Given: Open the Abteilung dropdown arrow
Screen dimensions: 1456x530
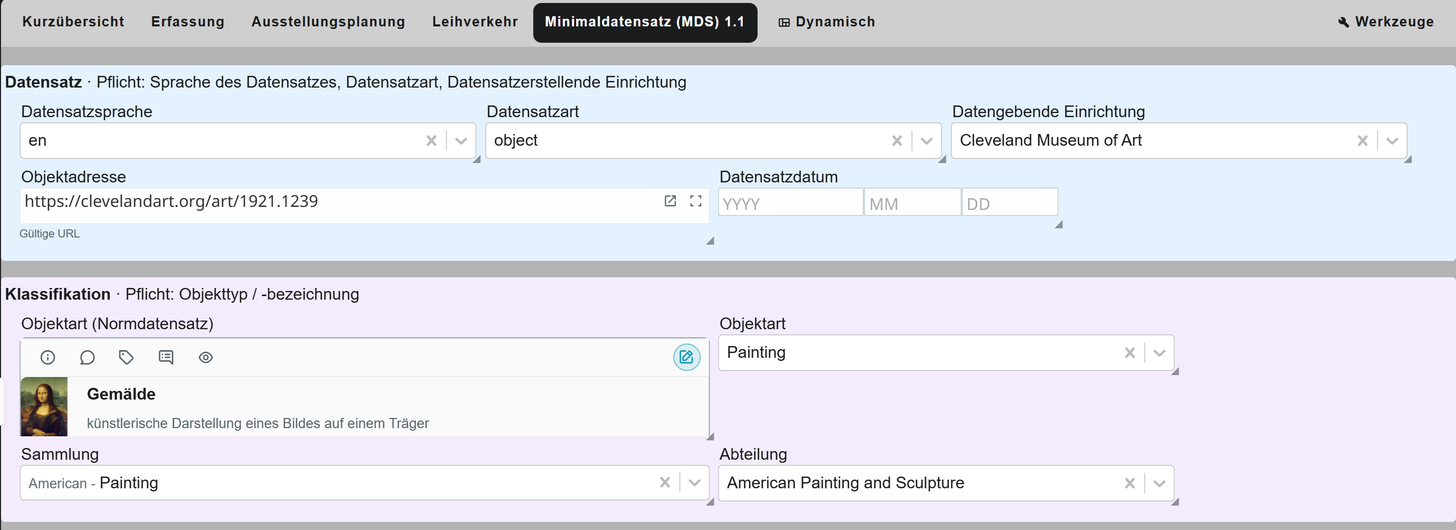Looking at the screenshot, I should click(1159, 483).
